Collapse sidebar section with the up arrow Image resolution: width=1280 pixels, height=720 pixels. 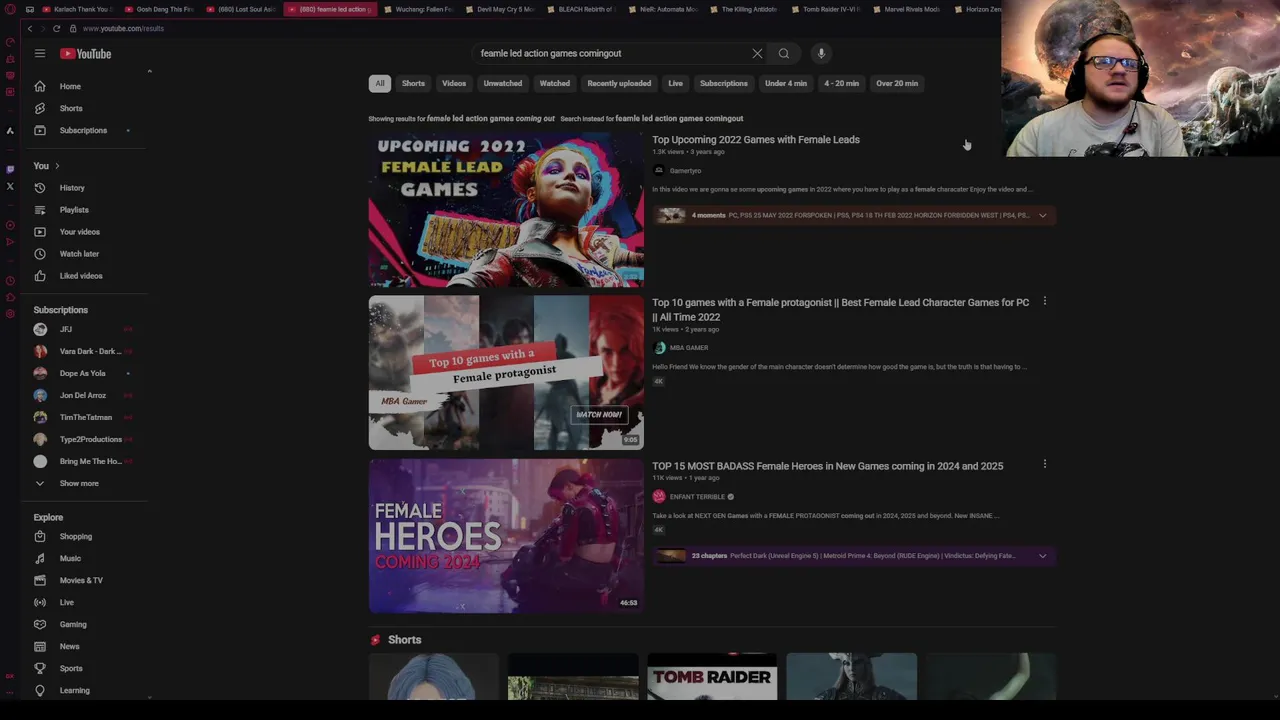click(x=149, y=71)
